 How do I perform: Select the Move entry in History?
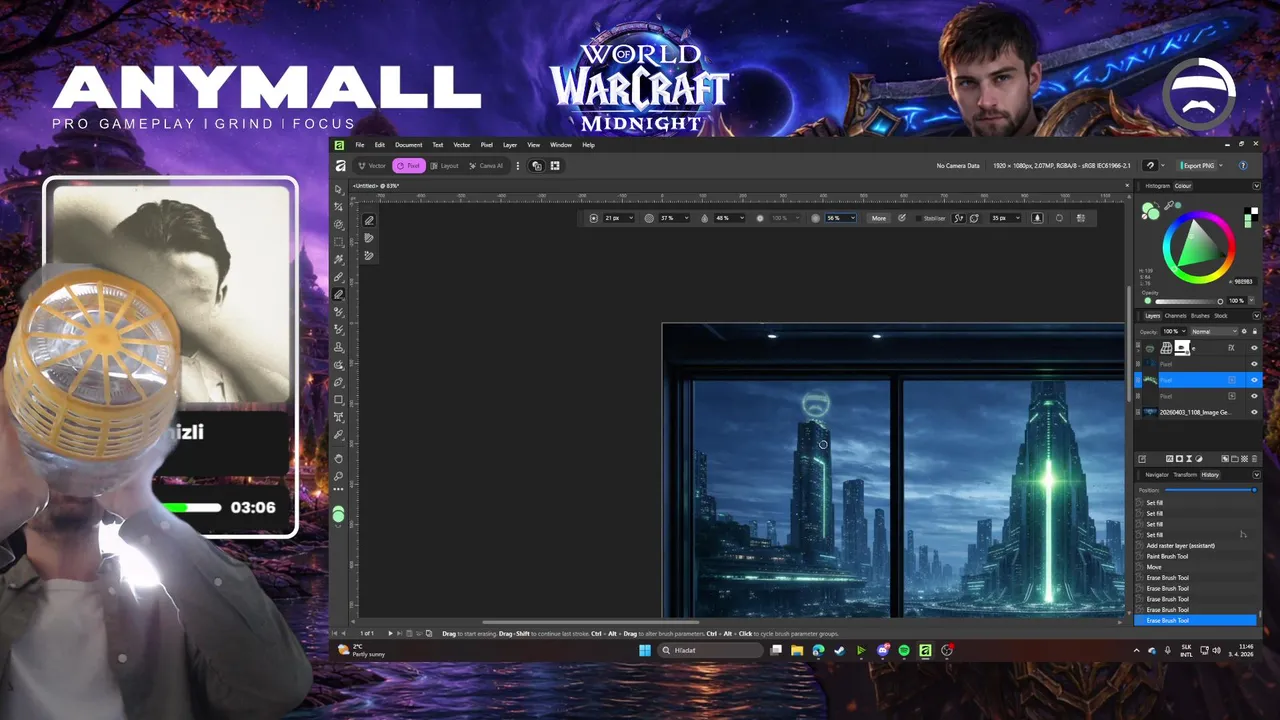1154,567
